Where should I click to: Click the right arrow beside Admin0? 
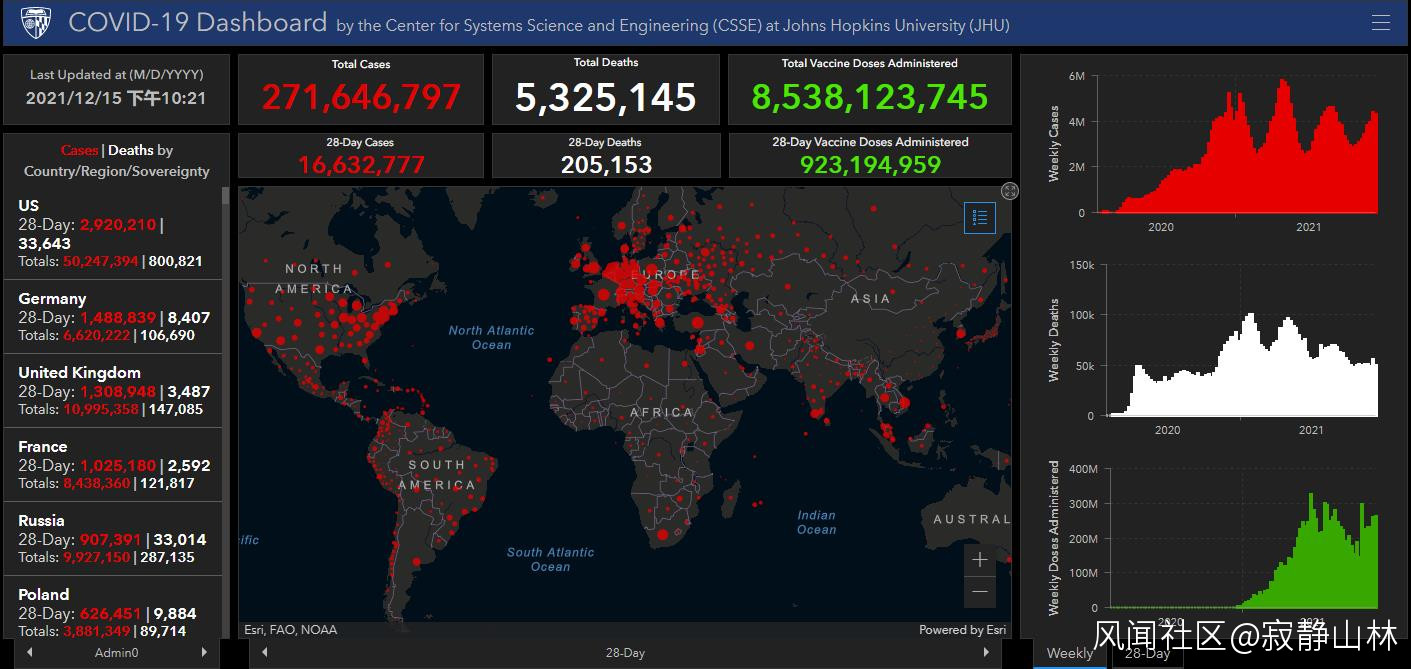tap(204, 652)
